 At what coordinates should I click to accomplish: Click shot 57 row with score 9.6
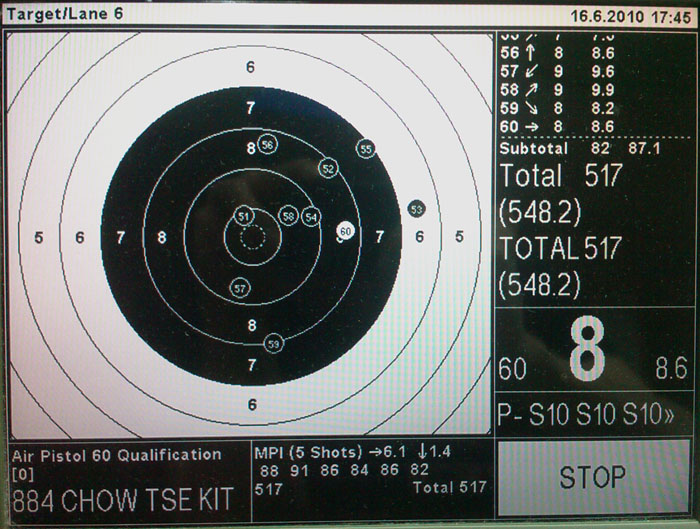point(558,71)
